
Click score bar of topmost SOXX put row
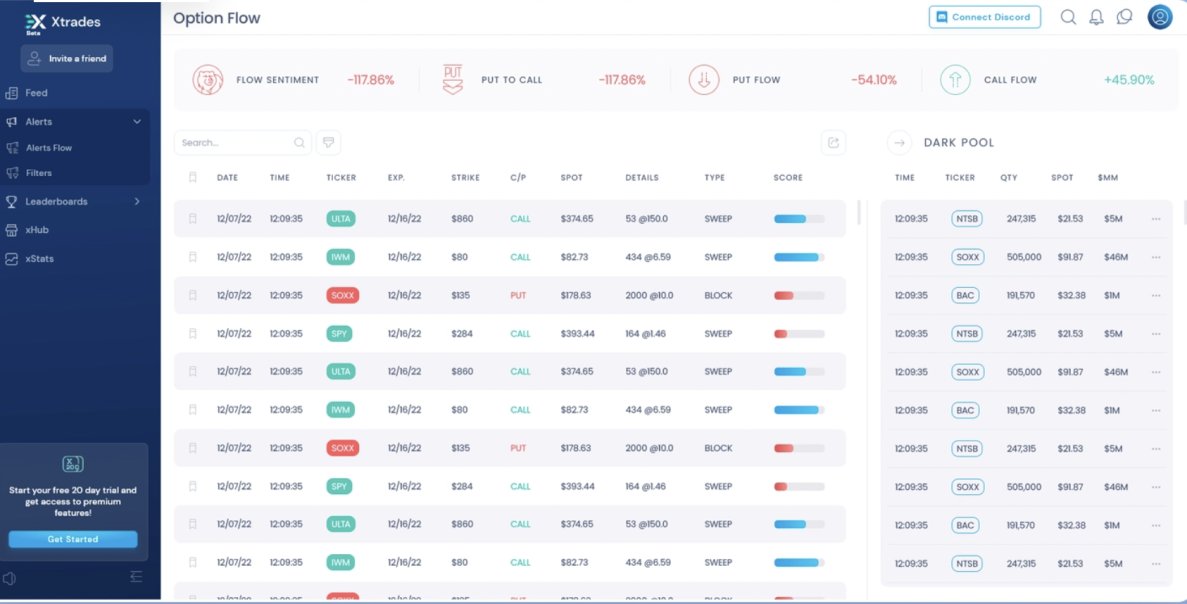click(799, 295)
